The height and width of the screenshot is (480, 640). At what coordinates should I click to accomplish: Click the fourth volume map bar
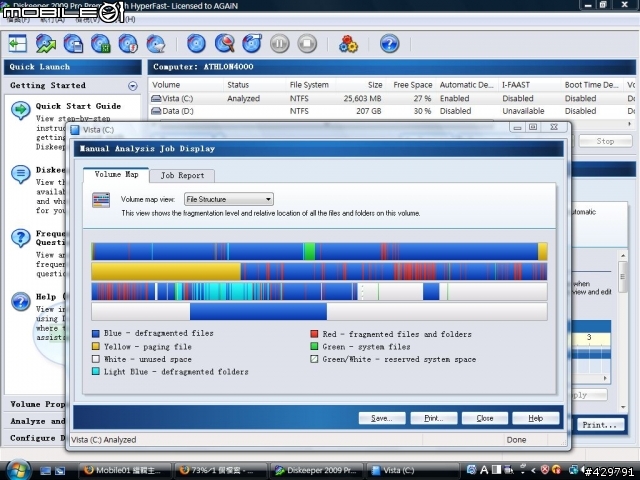click(319, 311)
